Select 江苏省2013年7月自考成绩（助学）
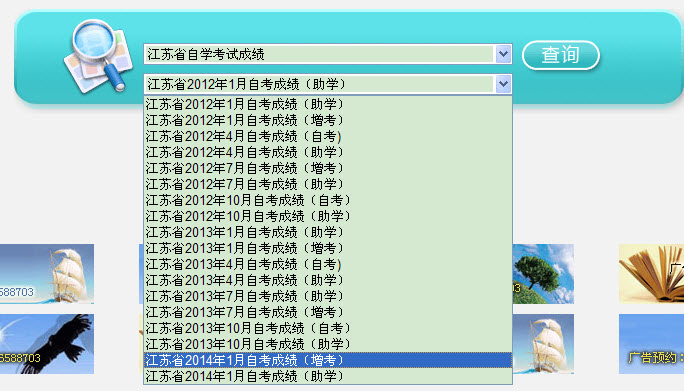Viewport: 684px width, 391px height. click(x=328, y=296)
